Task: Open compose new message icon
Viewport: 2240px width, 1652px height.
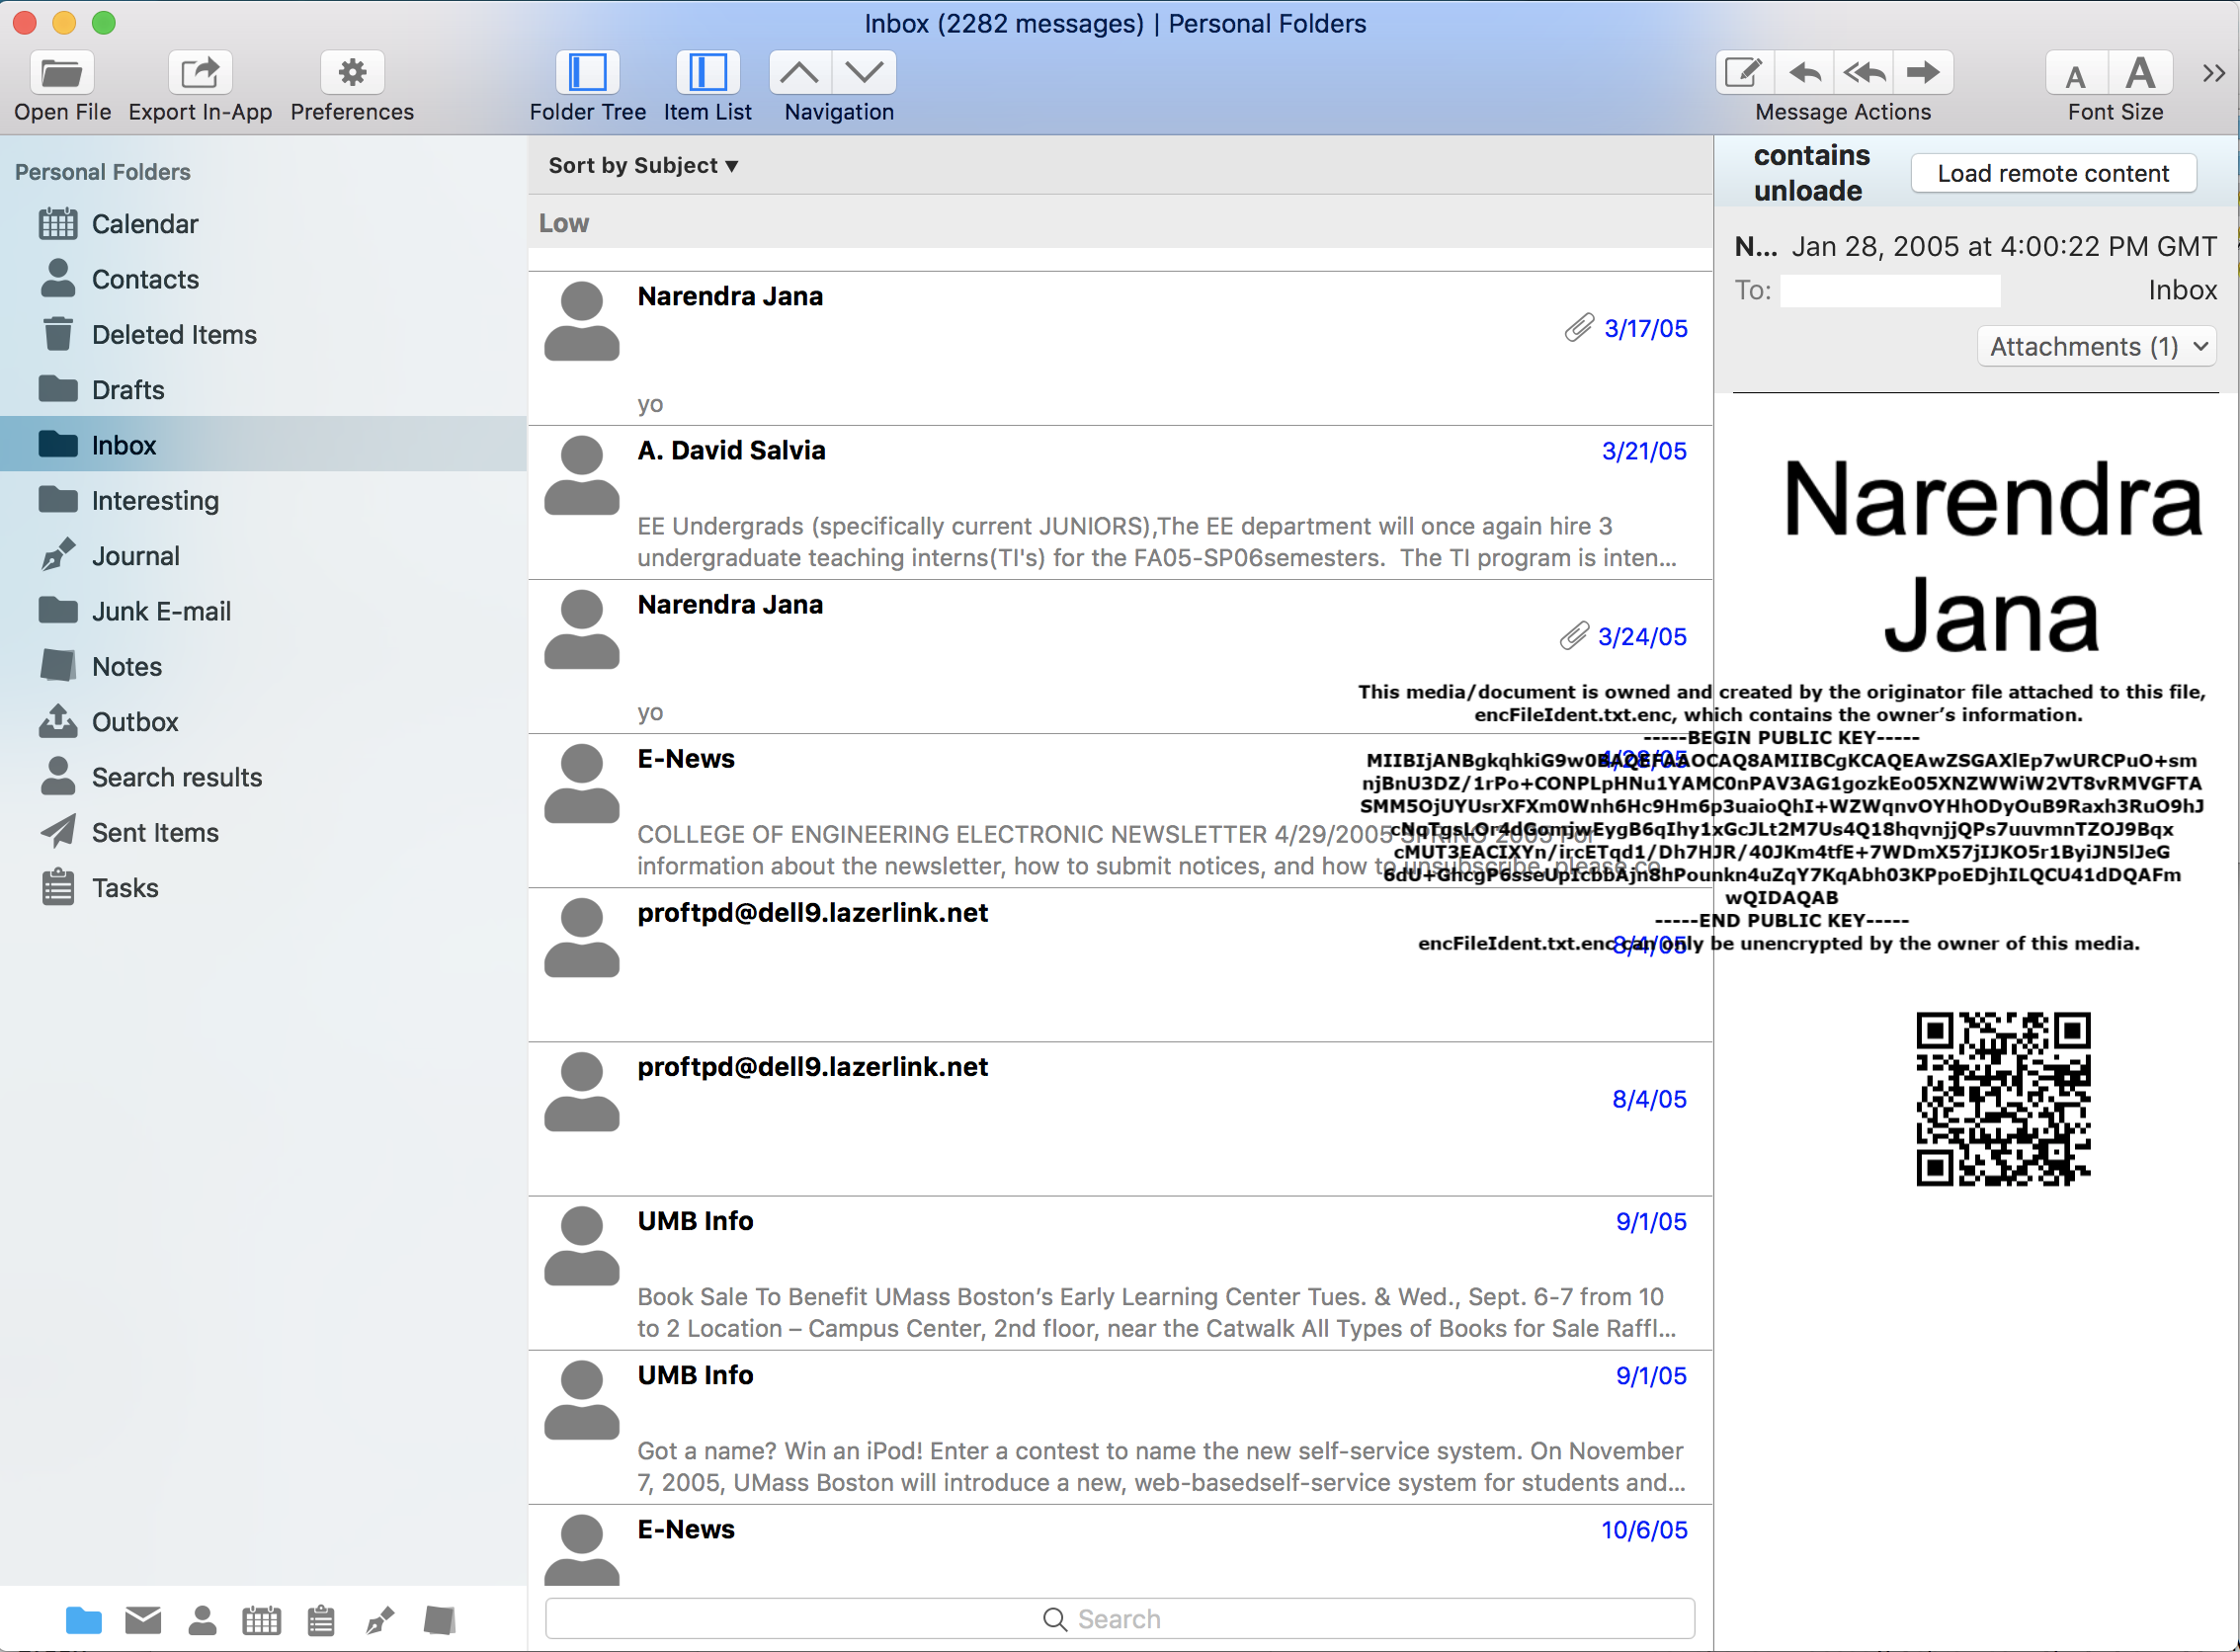Action: tap(1741, 73)
